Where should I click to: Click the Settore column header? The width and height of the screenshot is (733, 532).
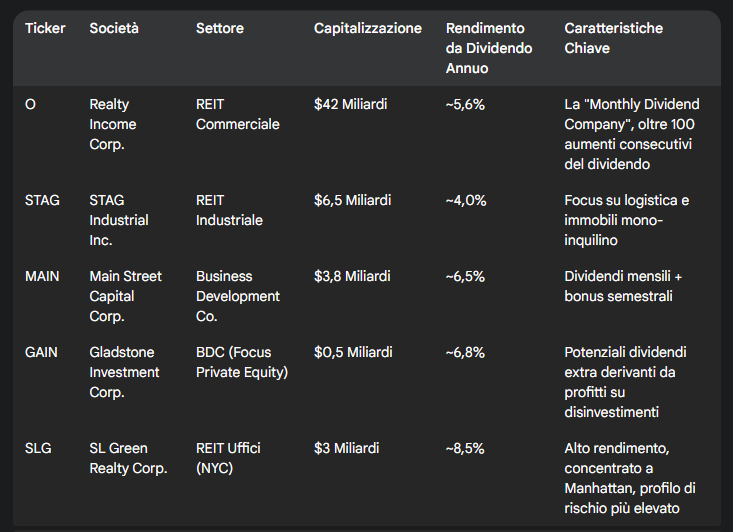219,28
